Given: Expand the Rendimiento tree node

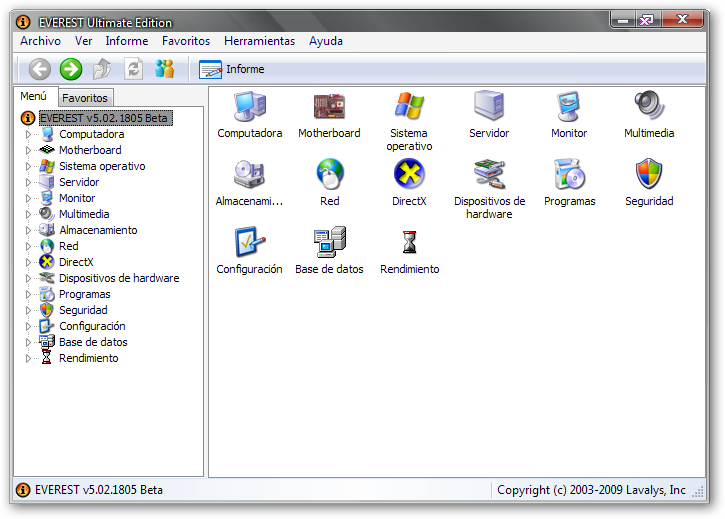Looking at the screenshot, I should (x=28, y=358).
